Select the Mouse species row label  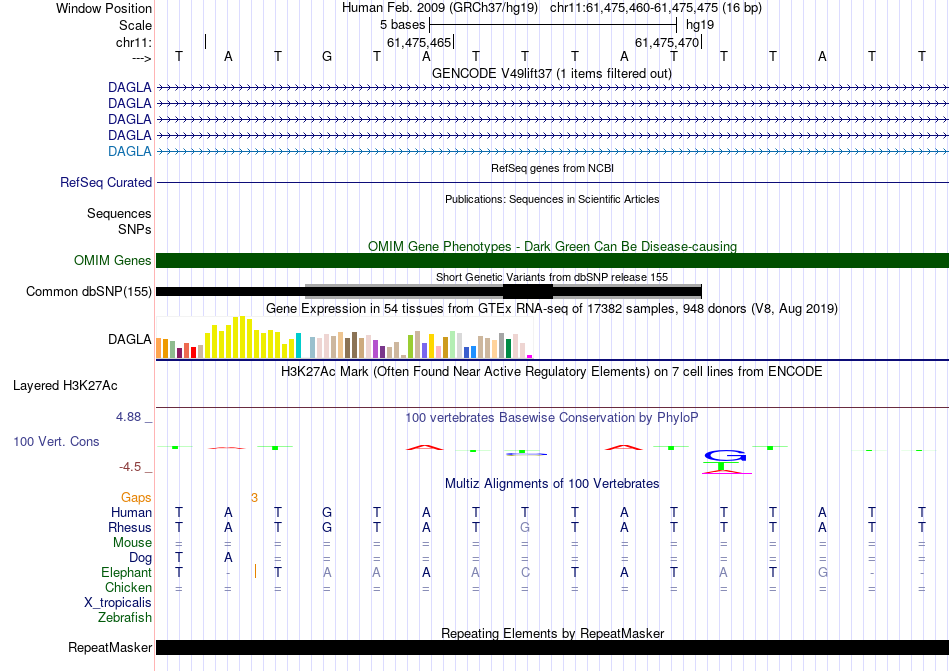(132, 543)
